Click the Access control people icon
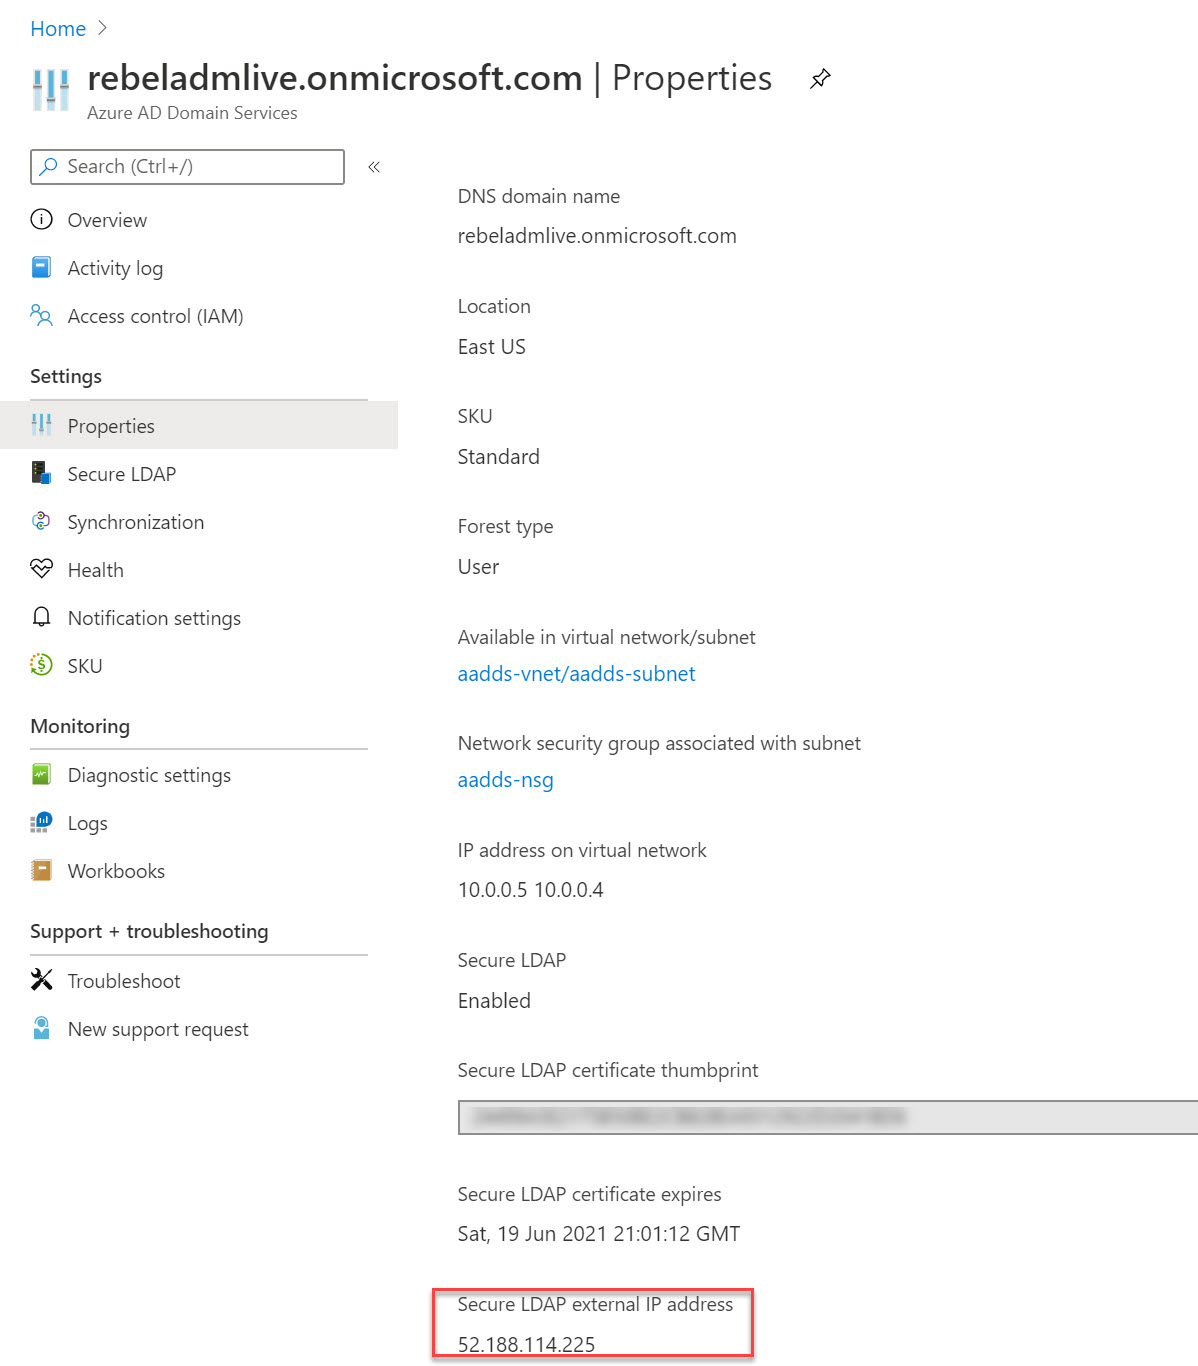 tap(41, 315)
